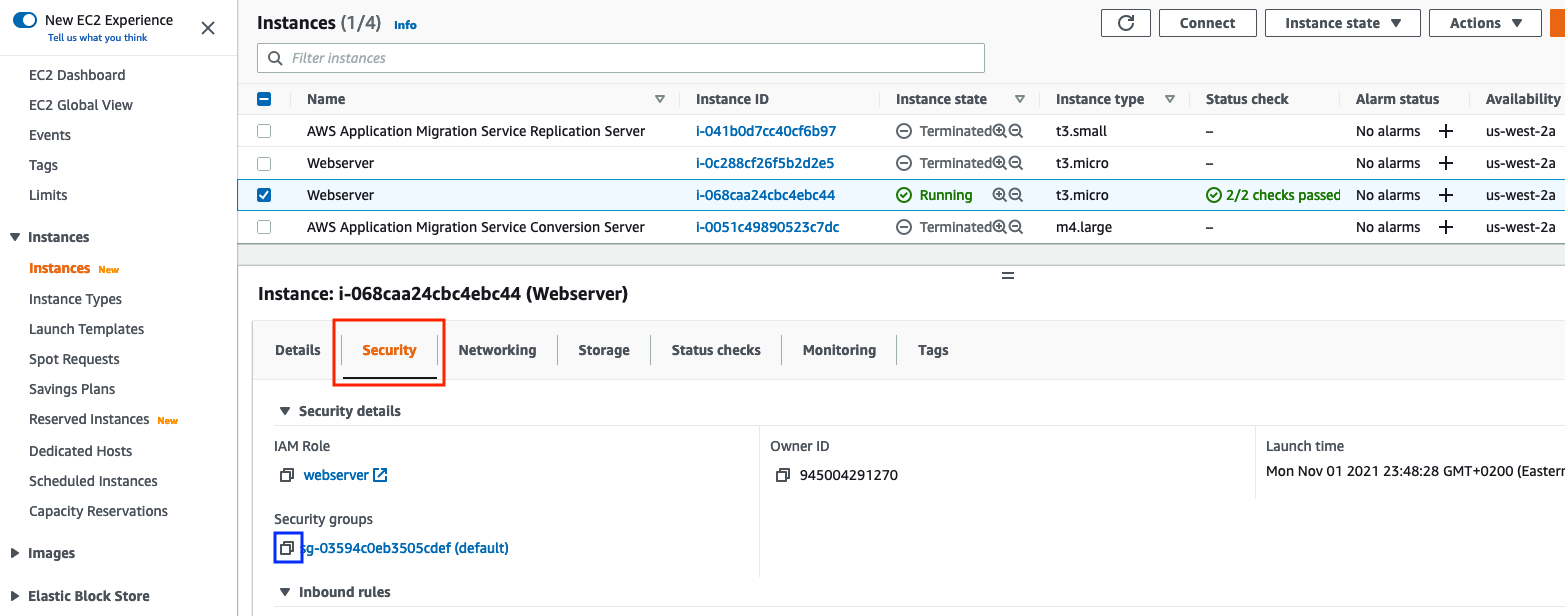Switch to the Networking tab
This screenshot has height=616, width=1565.
497,350
